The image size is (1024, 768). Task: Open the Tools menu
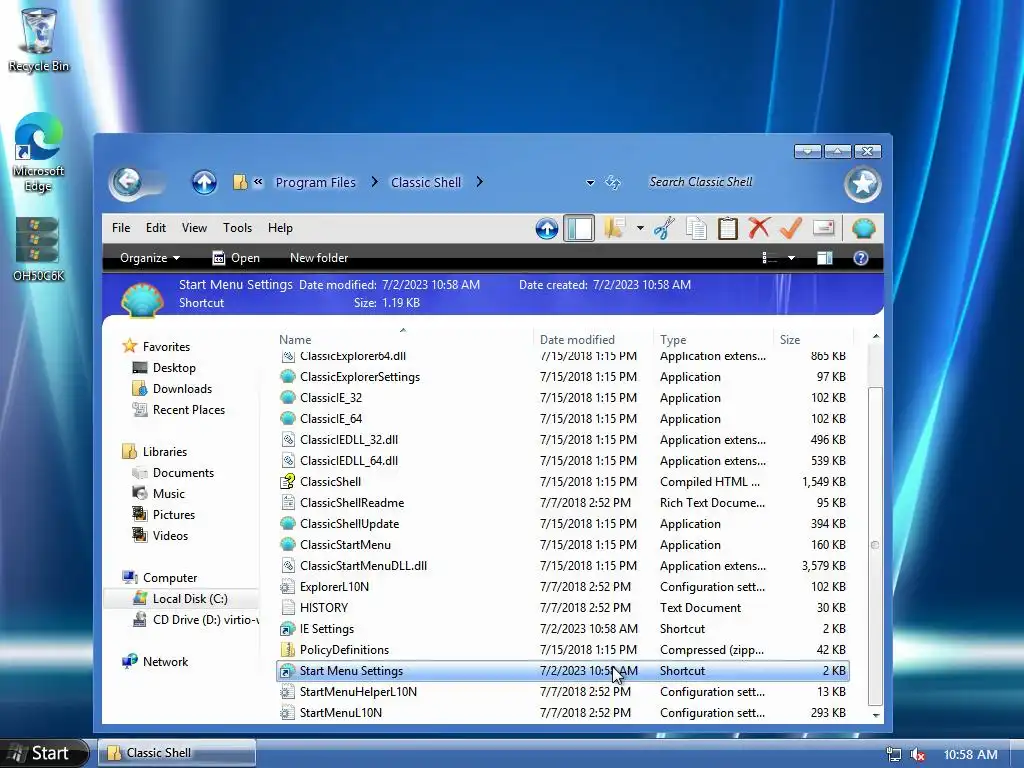point(237,228)
